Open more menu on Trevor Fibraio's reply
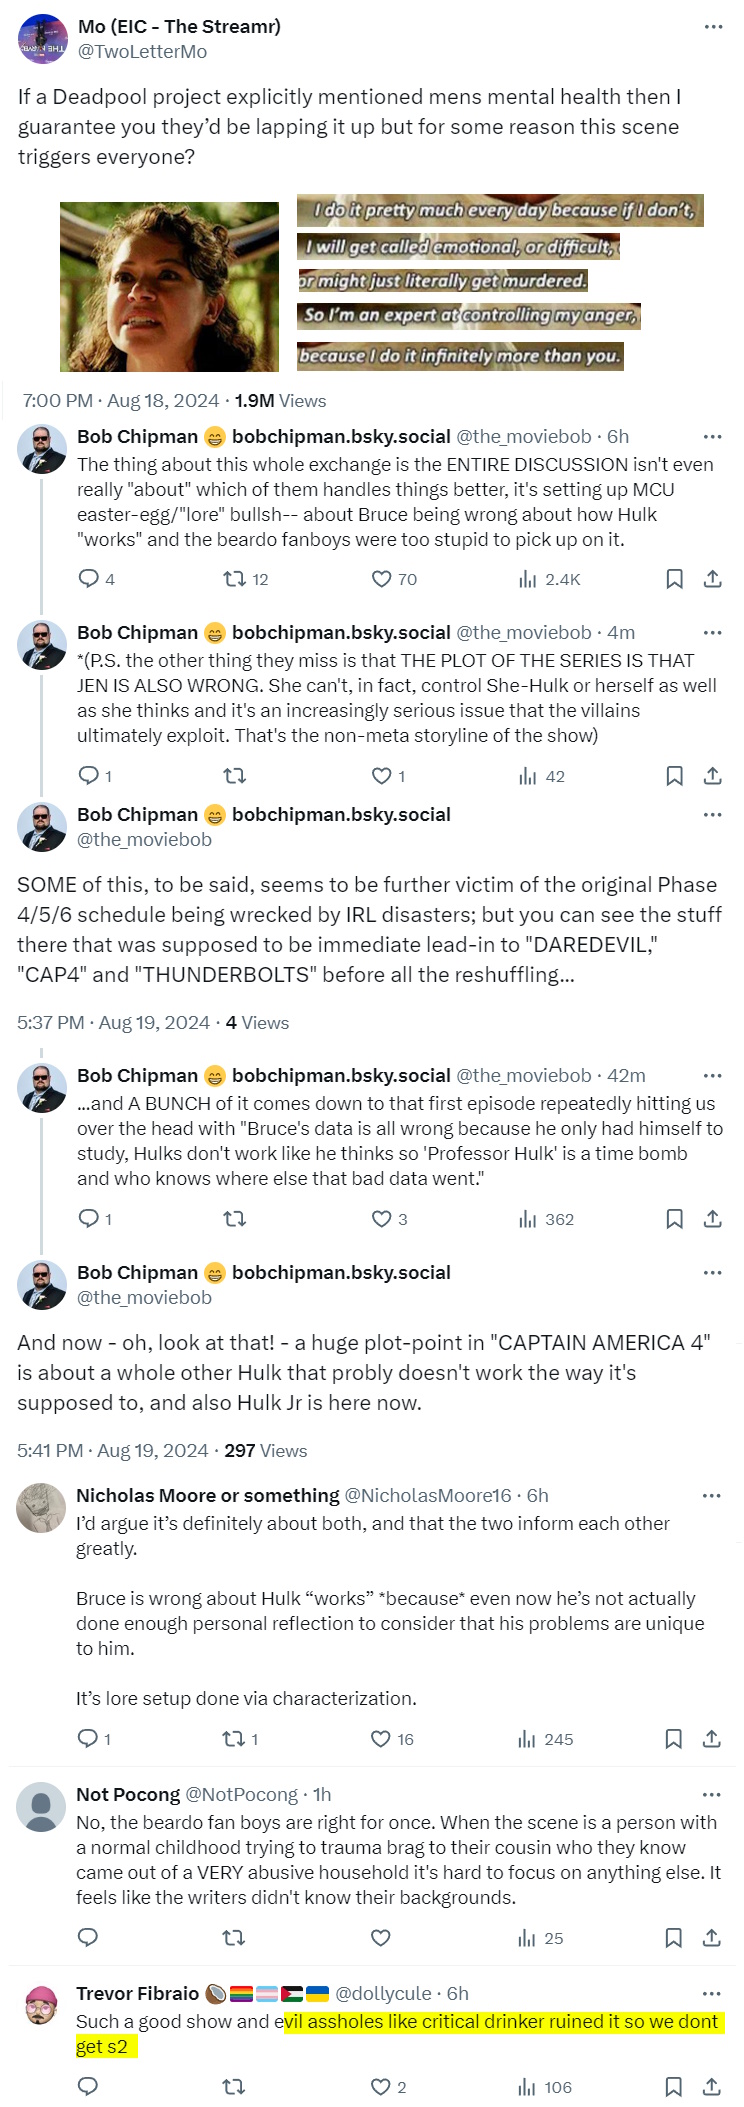The image size is (744, 2107). pyautogui.click(x=712, y=1994)
